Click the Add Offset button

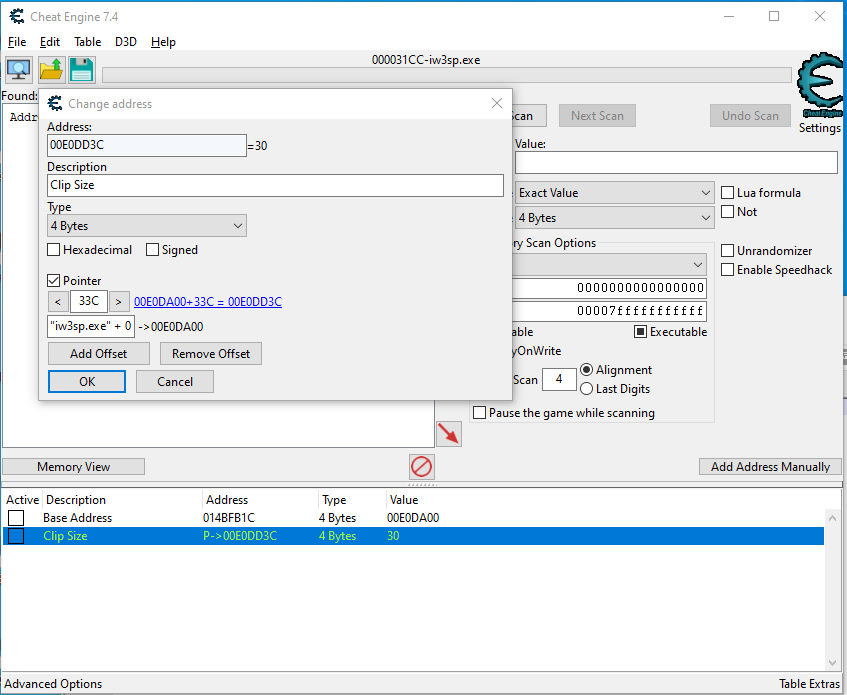pyautogui.click(x=99, y=354)
